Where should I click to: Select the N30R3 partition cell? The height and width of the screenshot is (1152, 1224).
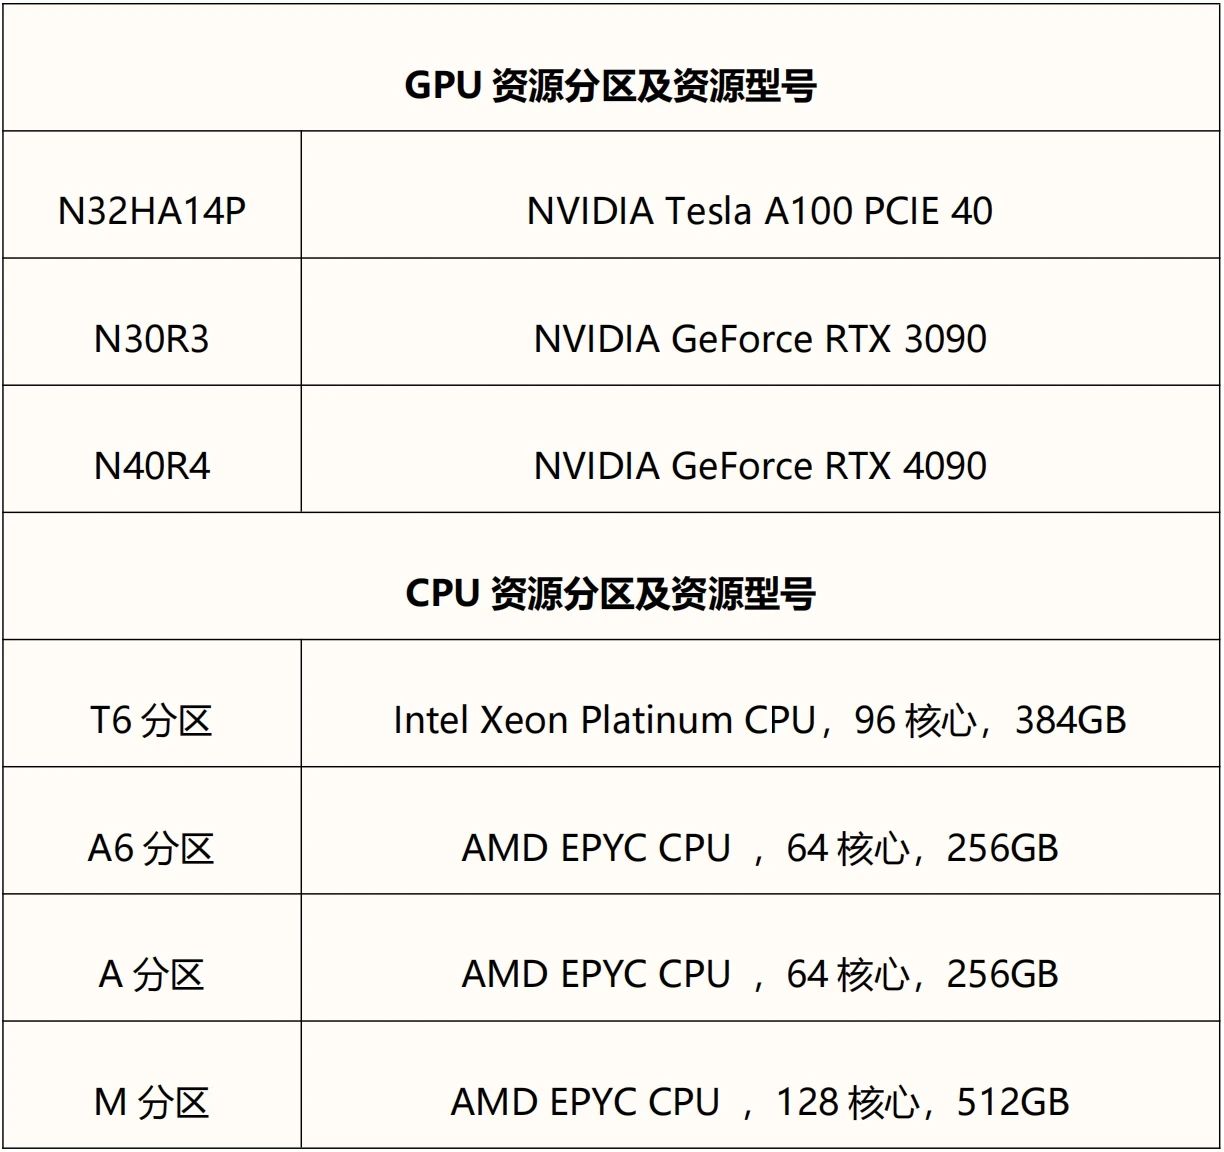pyautogui.click(x=152, y=339)
